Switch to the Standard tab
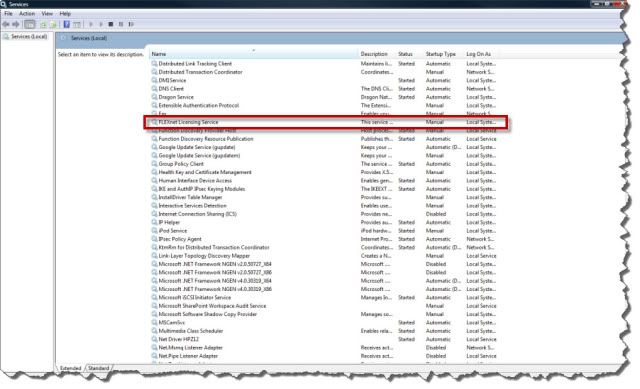The height and width of the screenshot is (389, 640). 99,368
